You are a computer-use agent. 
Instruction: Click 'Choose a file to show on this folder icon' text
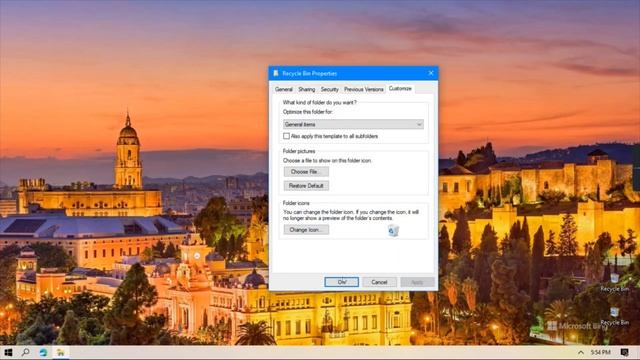[x=327, y=161]
